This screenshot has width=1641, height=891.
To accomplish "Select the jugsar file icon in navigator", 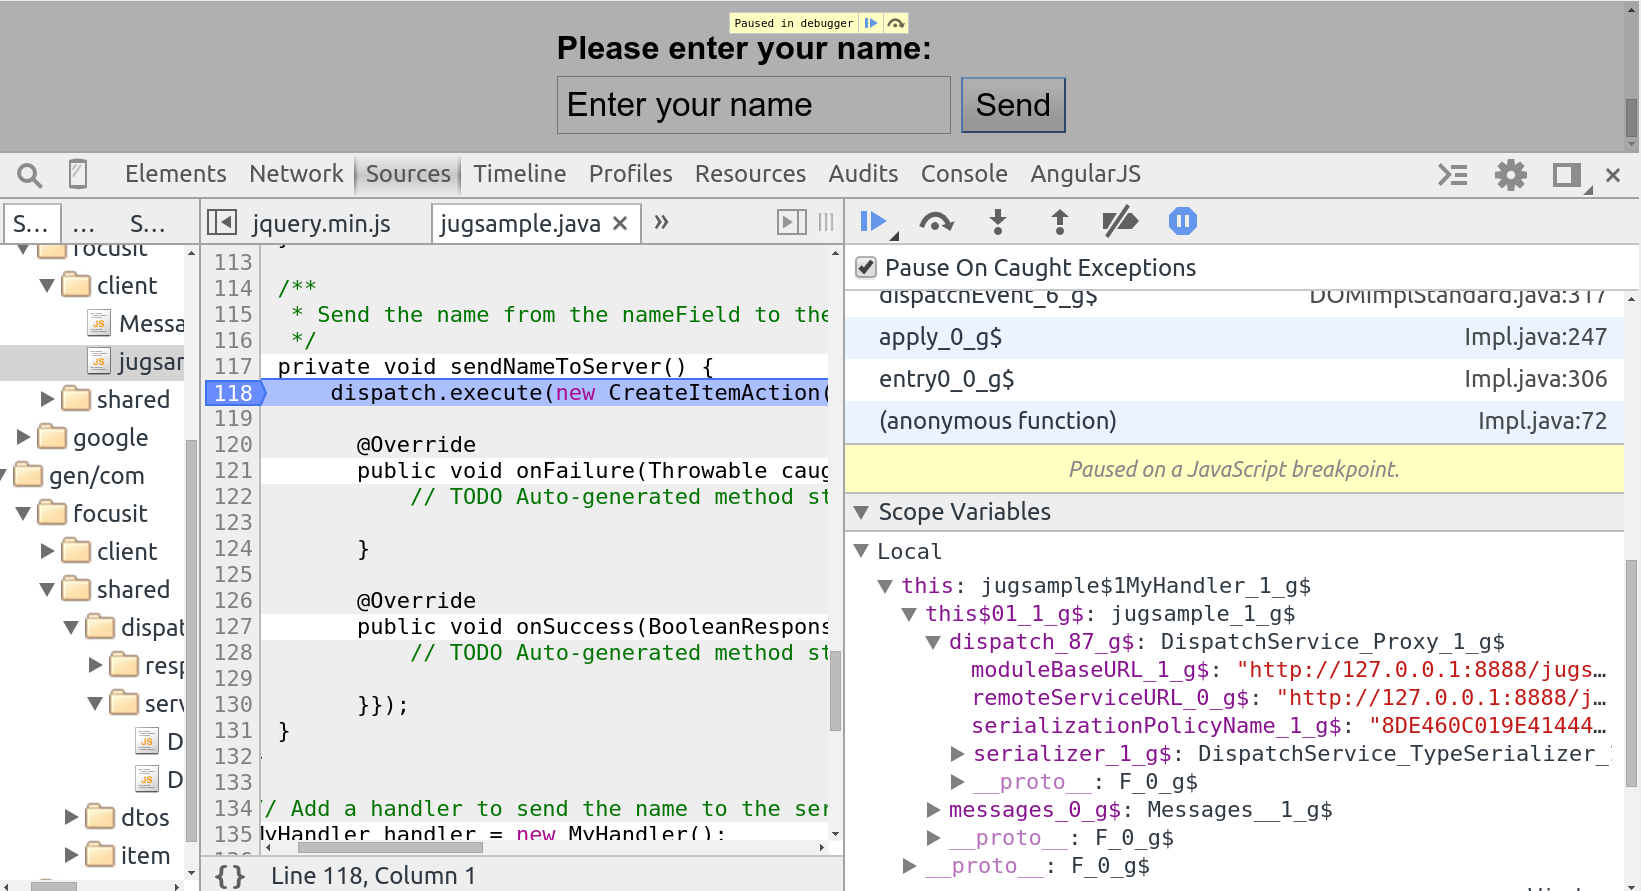I will (98, 361).
